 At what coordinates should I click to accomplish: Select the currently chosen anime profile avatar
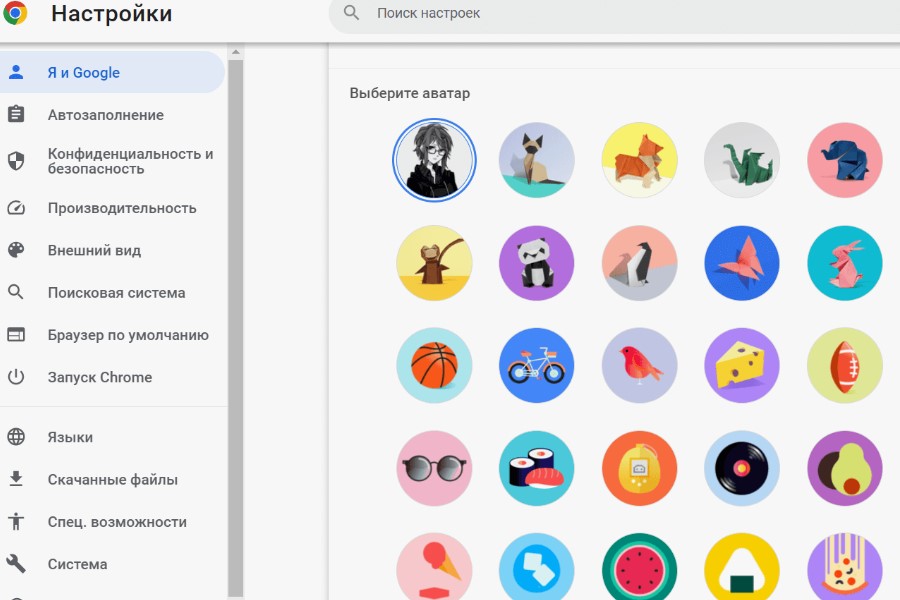pyautogui.click(x=434, y=160)
